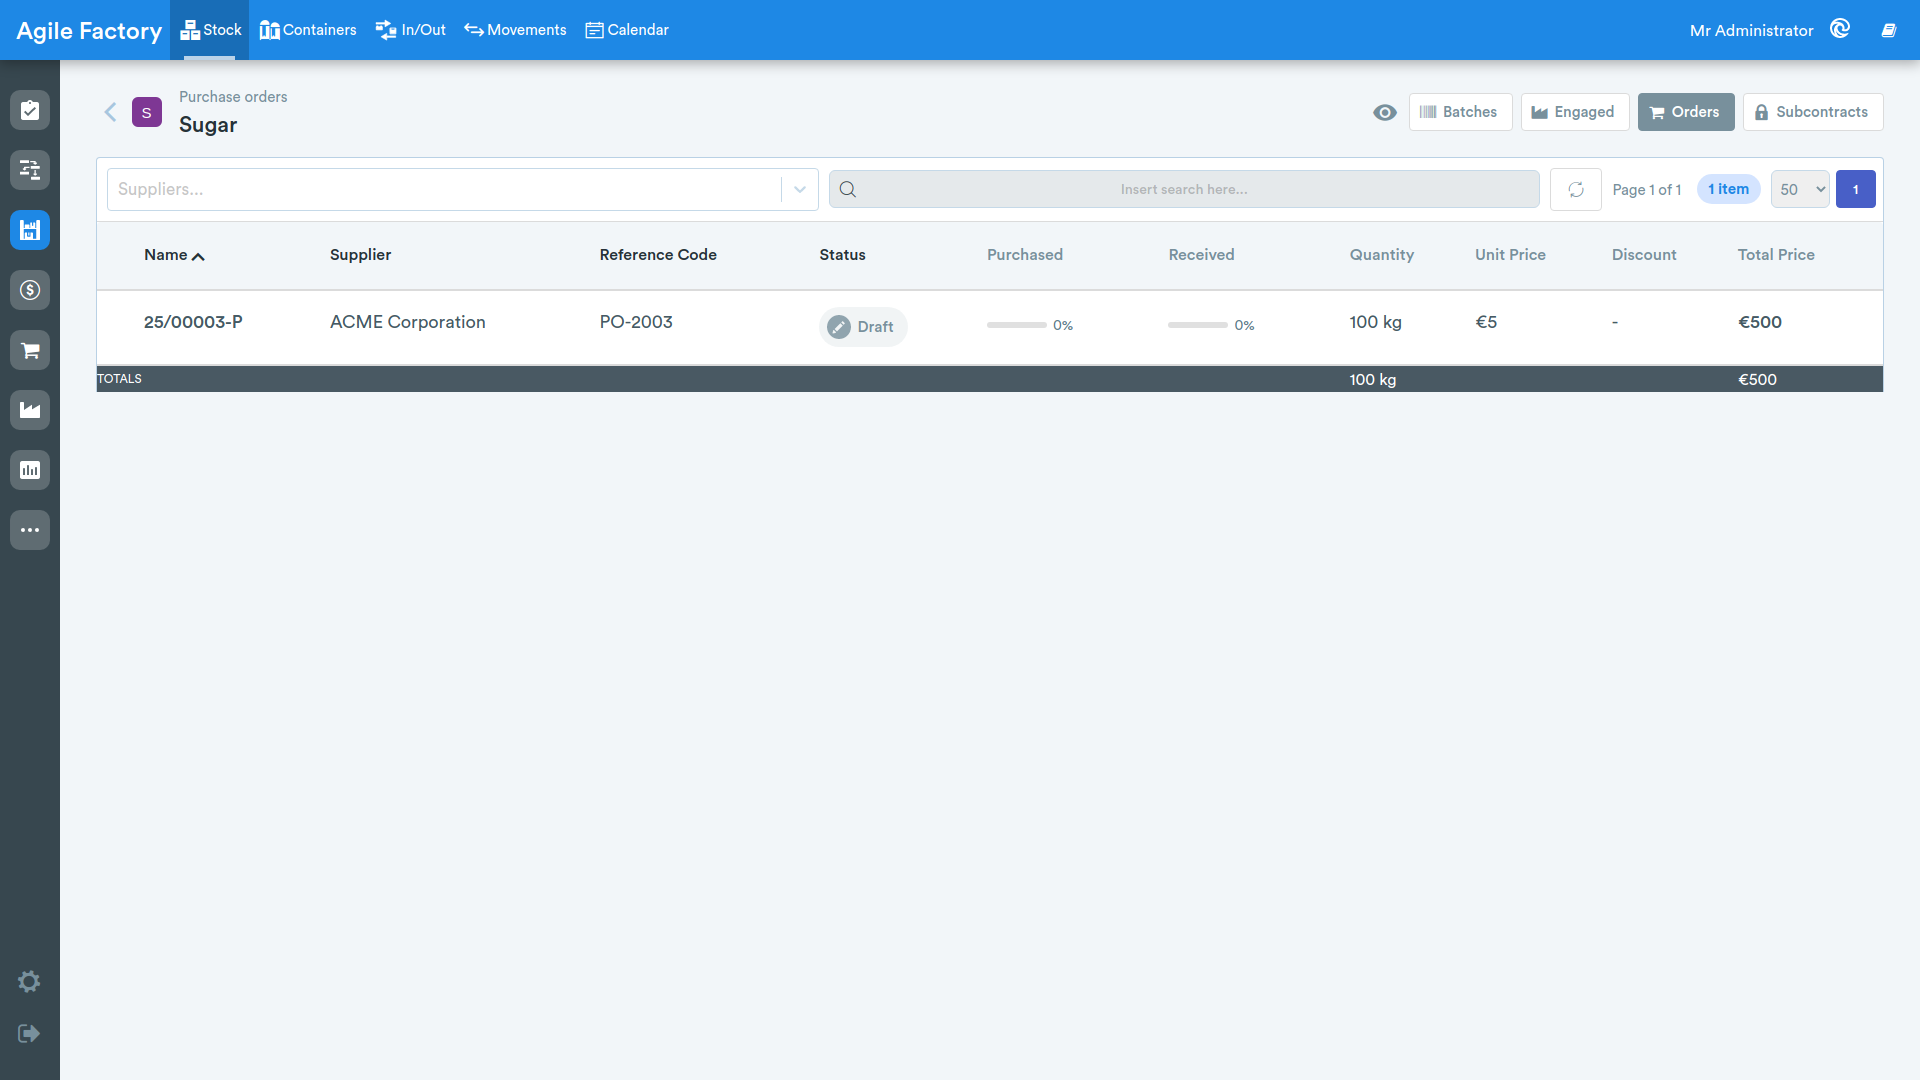Screen dimensions: 1920x1080
Task: Switch to the Stock tab
Action: (x=211, y=30)
